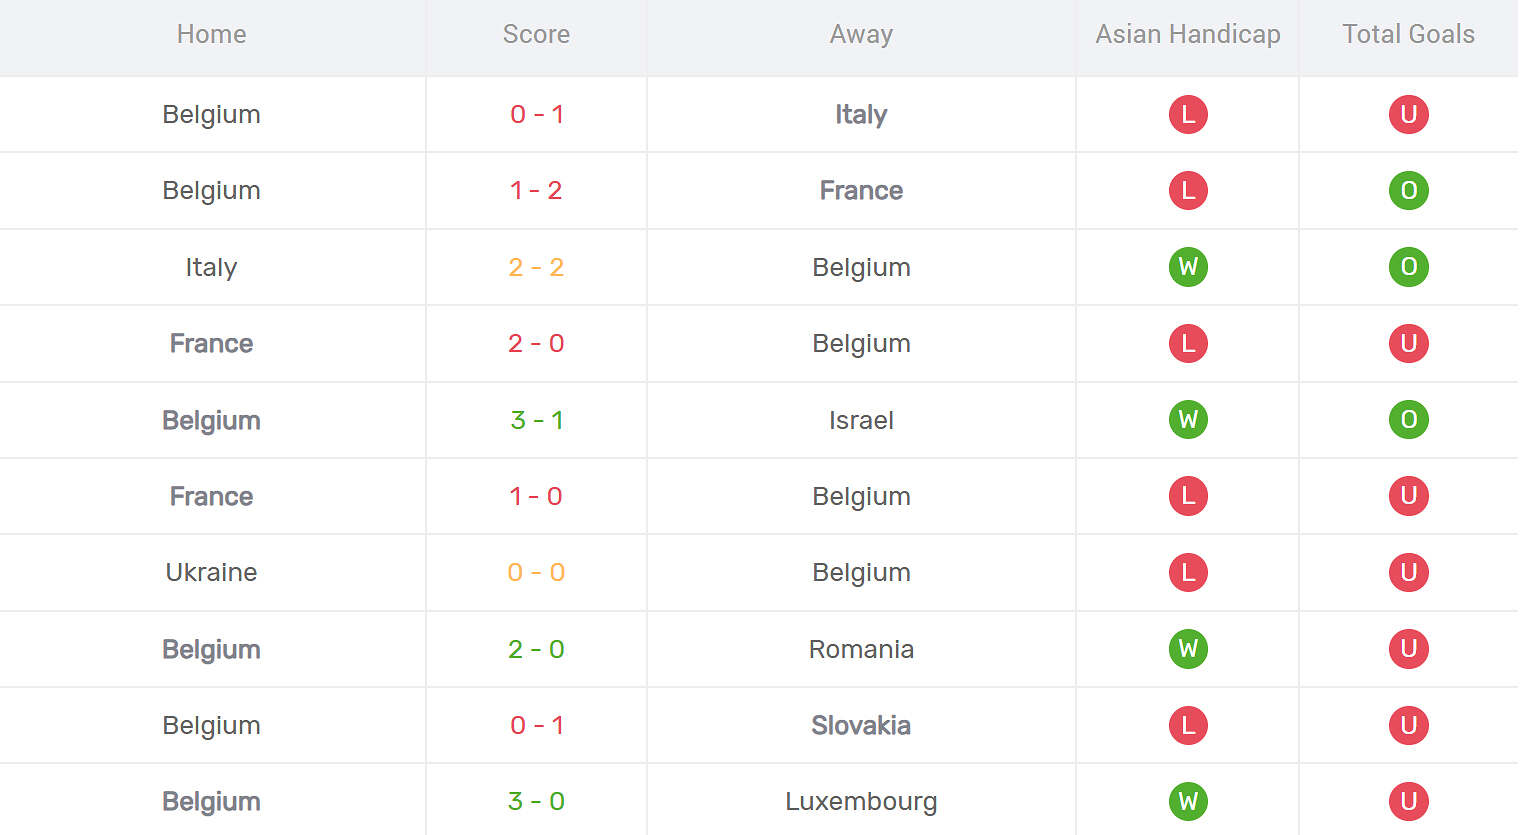Click the L handicap badge for Ukraine vs Belgium
The width and height of the screenshot is (1521, 835).
click(1188, 572)
